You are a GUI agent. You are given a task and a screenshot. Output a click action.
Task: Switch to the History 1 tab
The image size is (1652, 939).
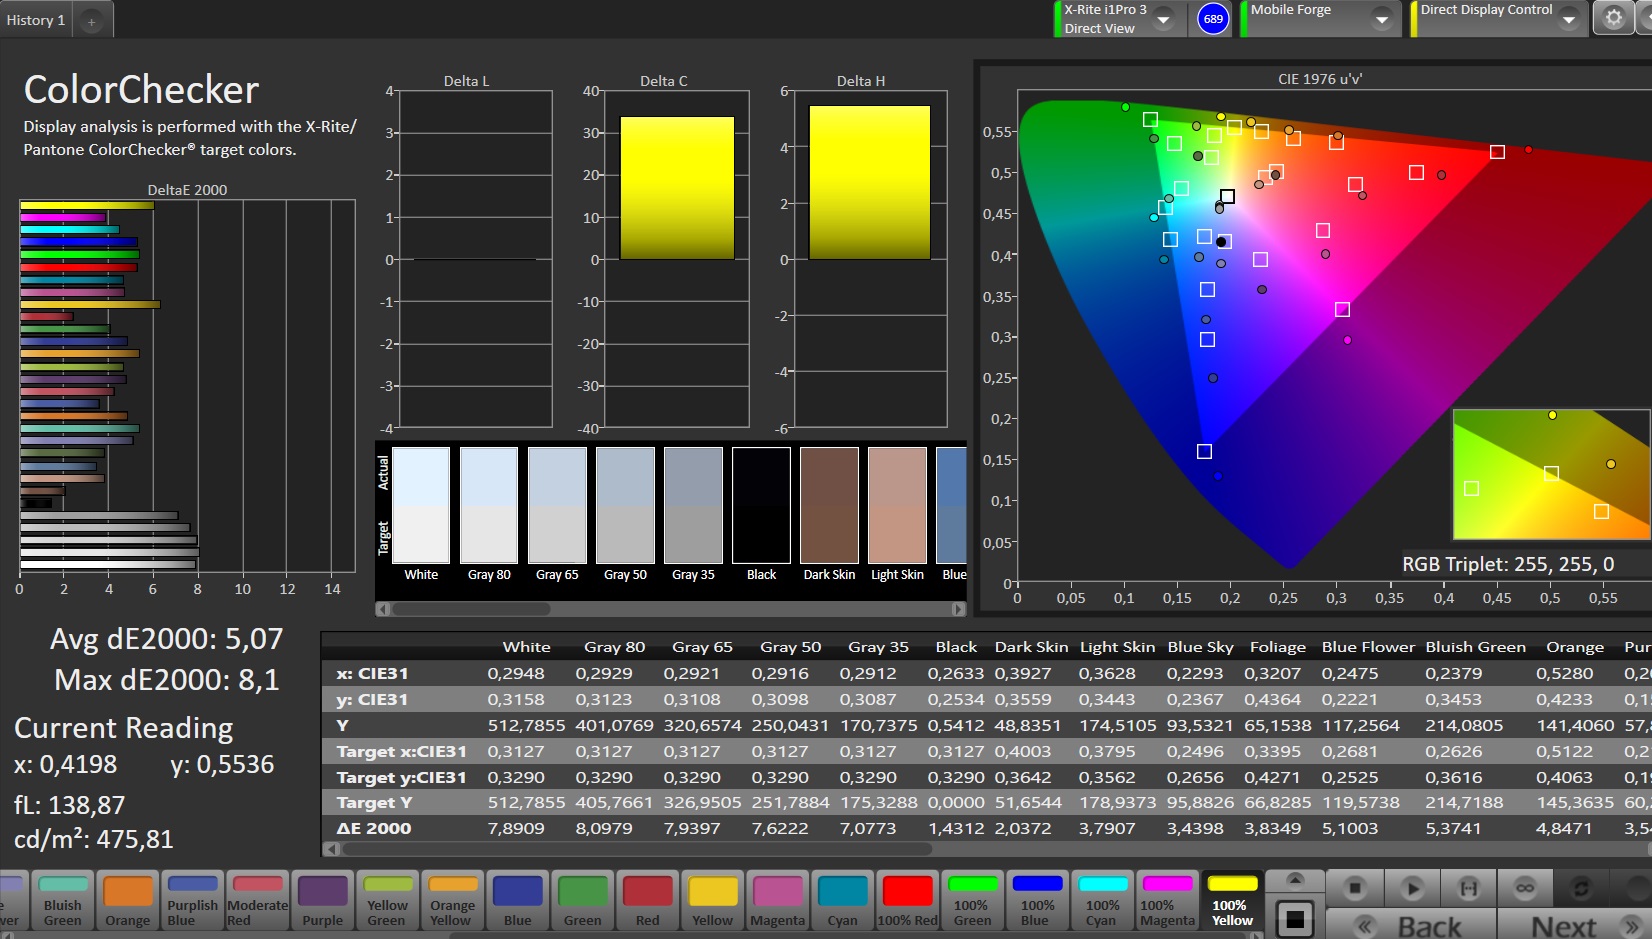[36, 20]
